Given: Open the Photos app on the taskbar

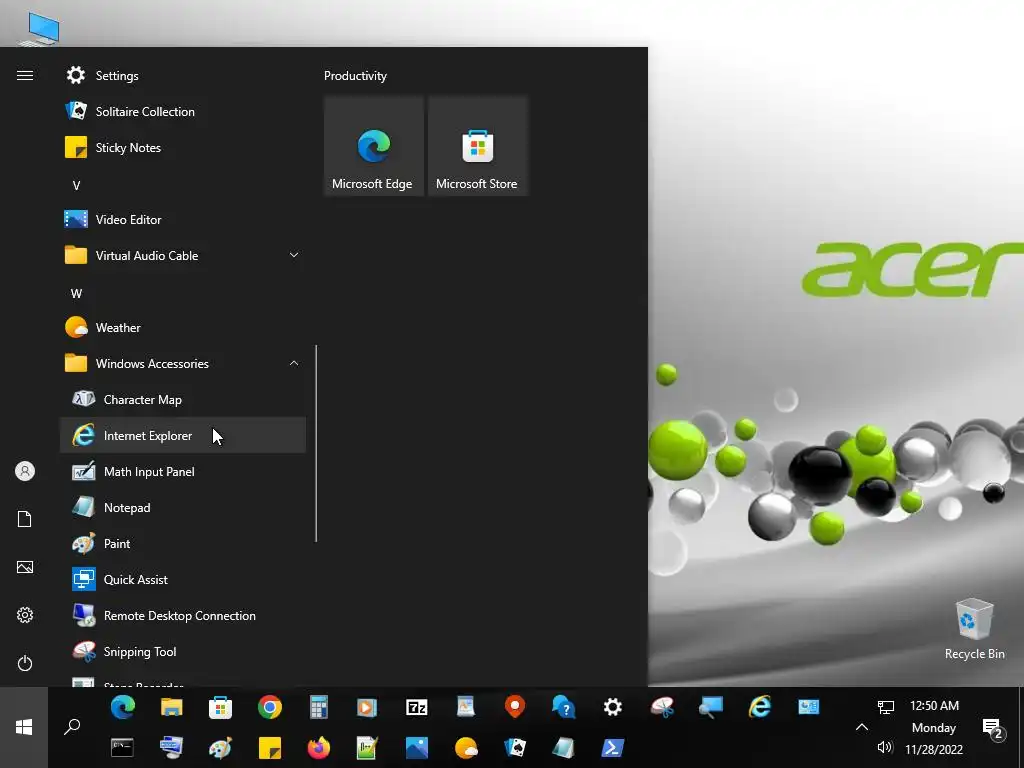Looking at the screenshot, I should point(417,747).
